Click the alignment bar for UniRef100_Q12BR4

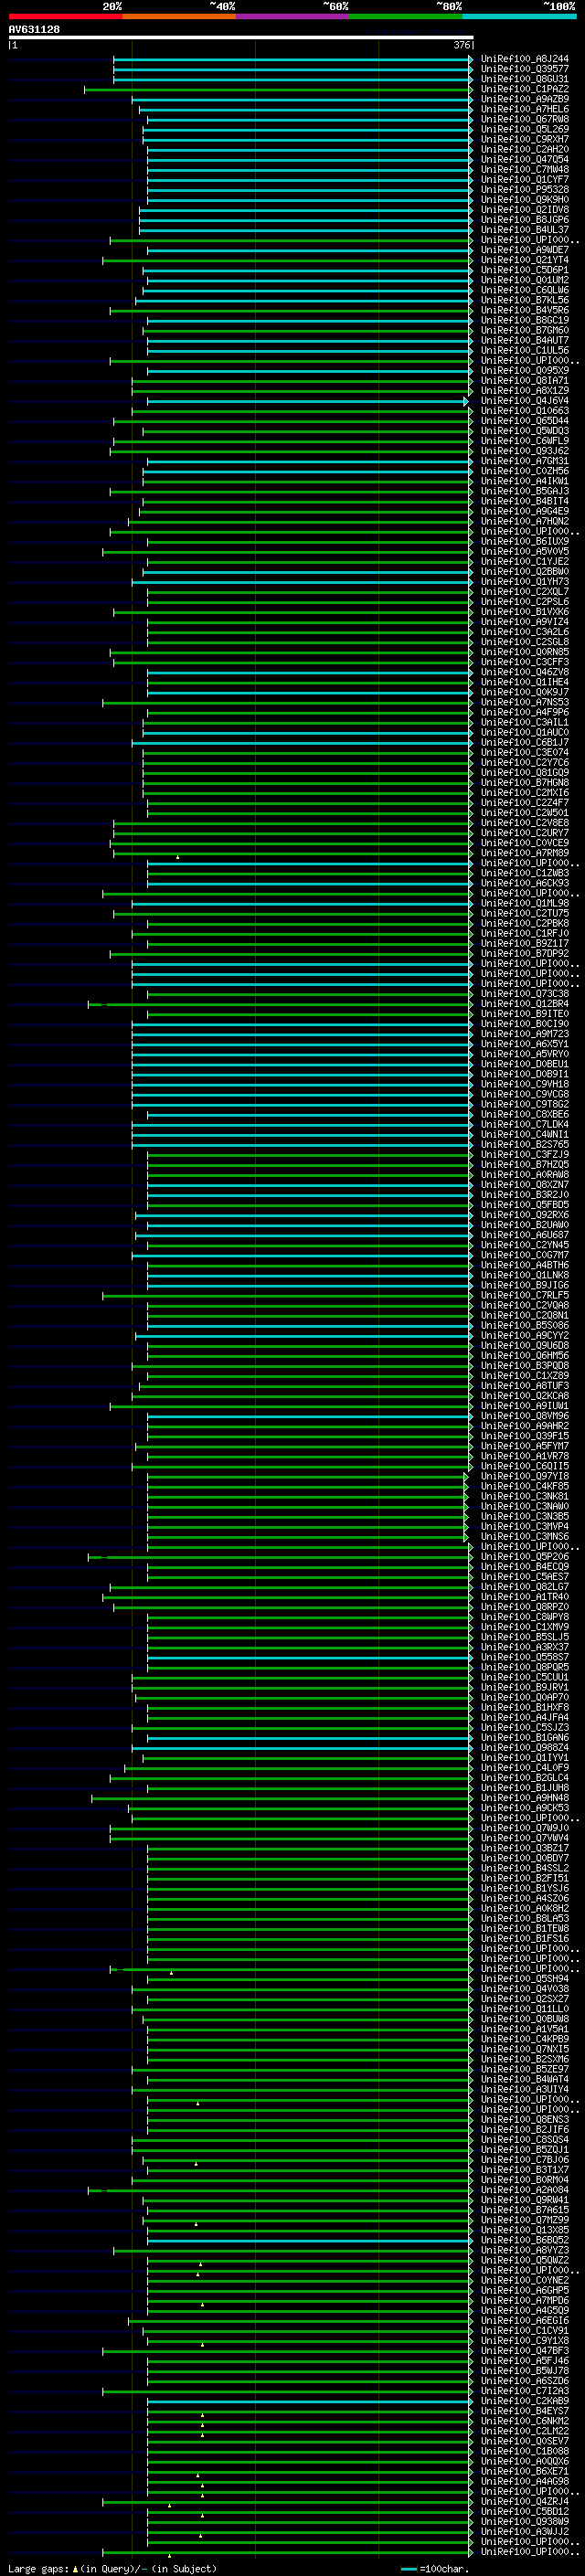tap(281, 1004)
